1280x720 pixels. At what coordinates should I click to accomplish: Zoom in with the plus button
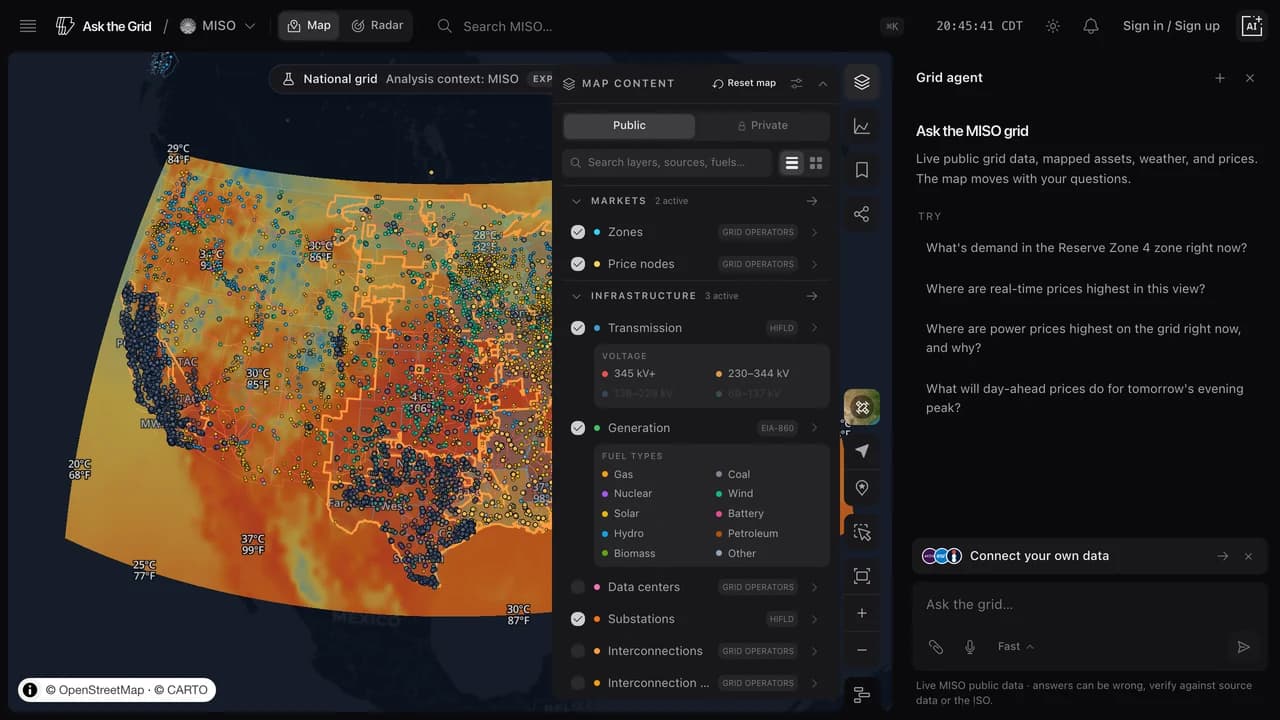(862, 613)
